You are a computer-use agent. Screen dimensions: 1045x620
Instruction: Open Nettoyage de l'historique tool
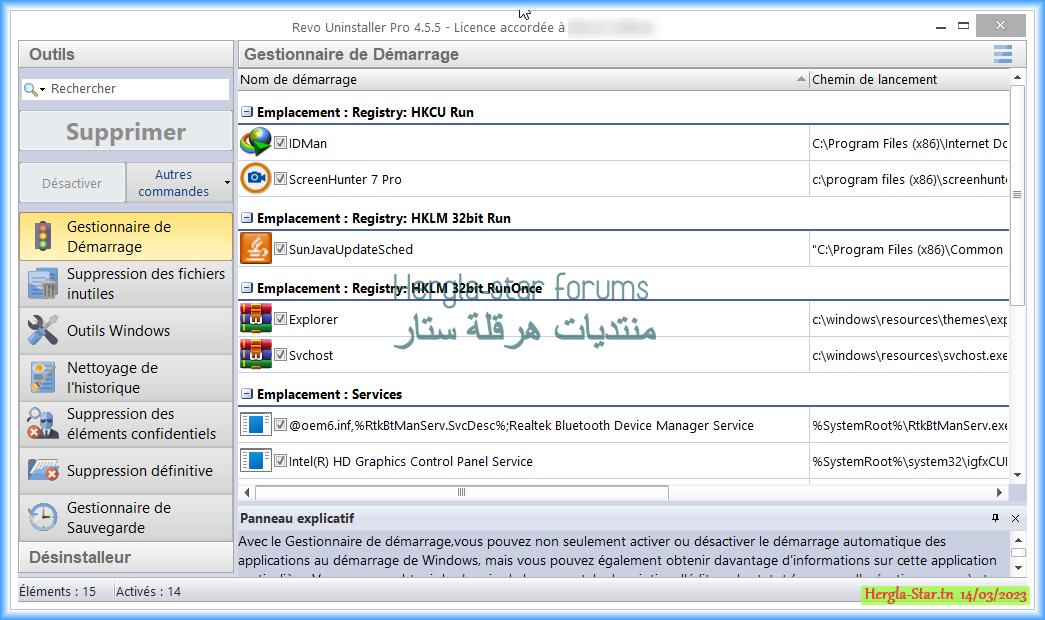coord(126,377)
